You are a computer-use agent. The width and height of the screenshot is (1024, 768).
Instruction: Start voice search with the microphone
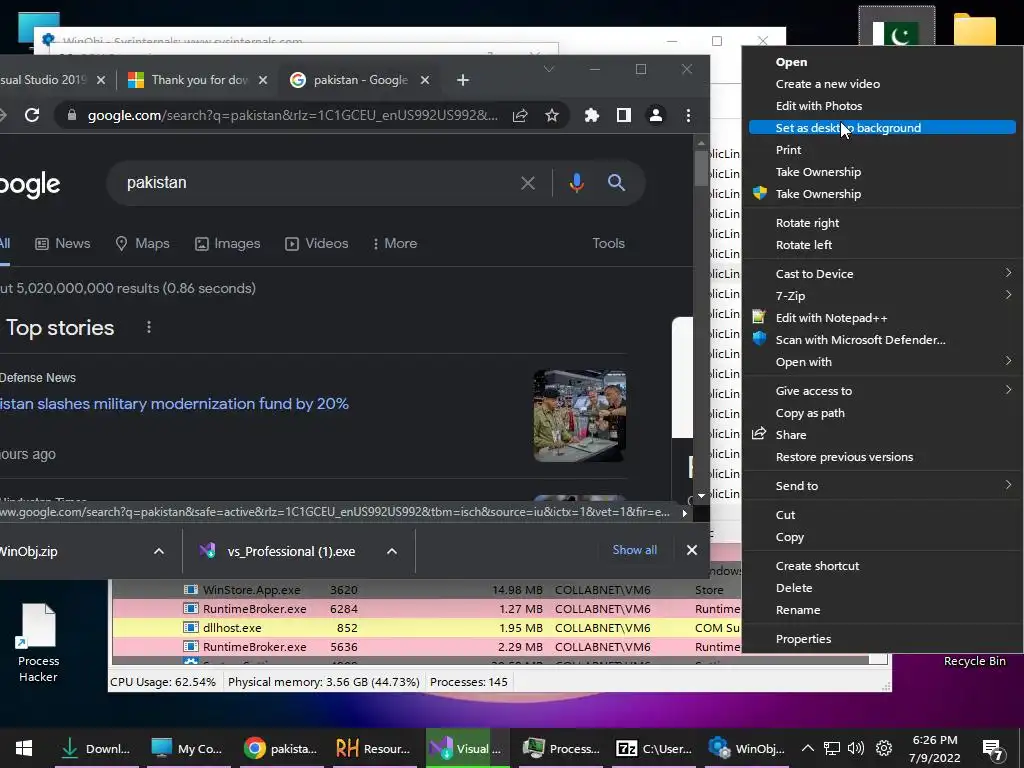pos(576,183)
